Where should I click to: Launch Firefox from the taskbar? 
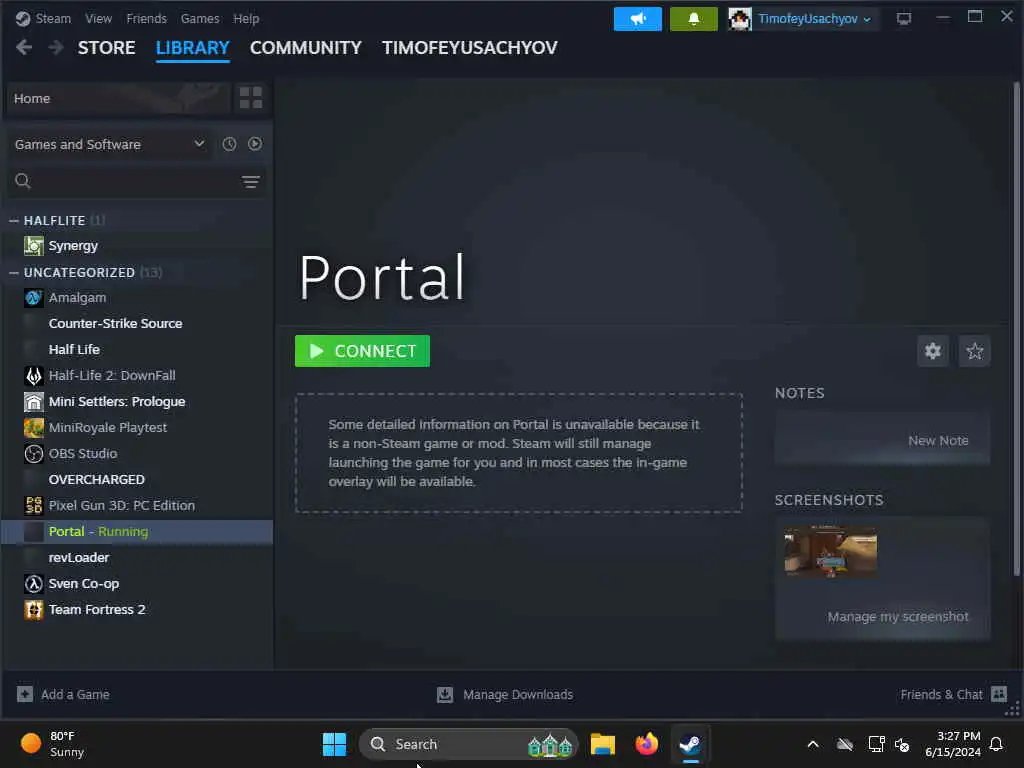coord(647,744)
